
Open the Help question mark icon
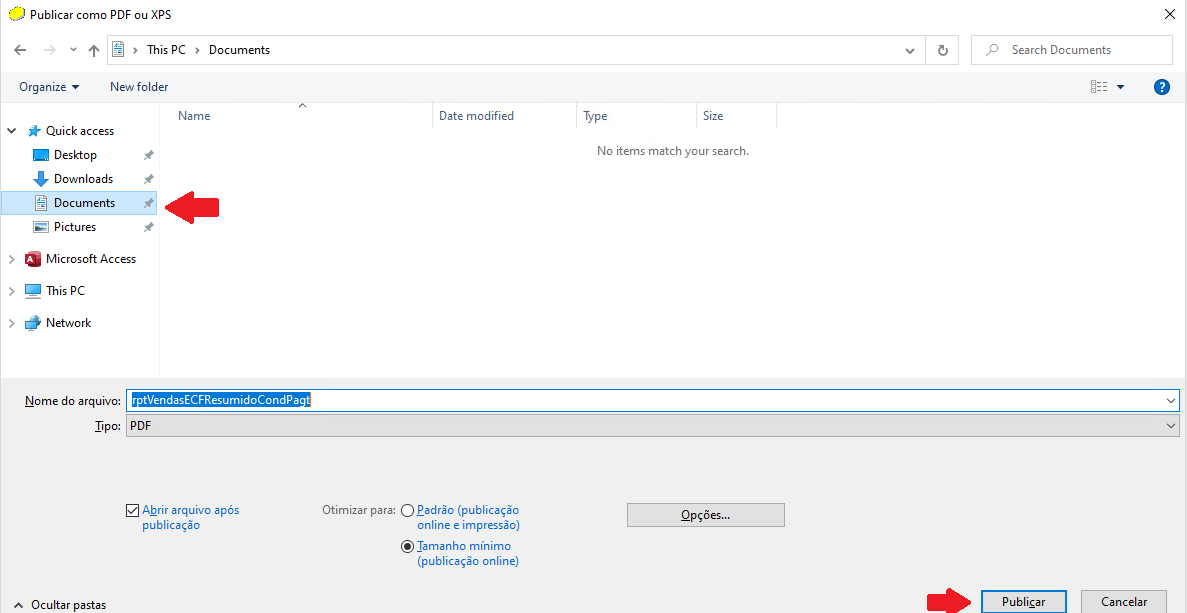click(1161, 87)
